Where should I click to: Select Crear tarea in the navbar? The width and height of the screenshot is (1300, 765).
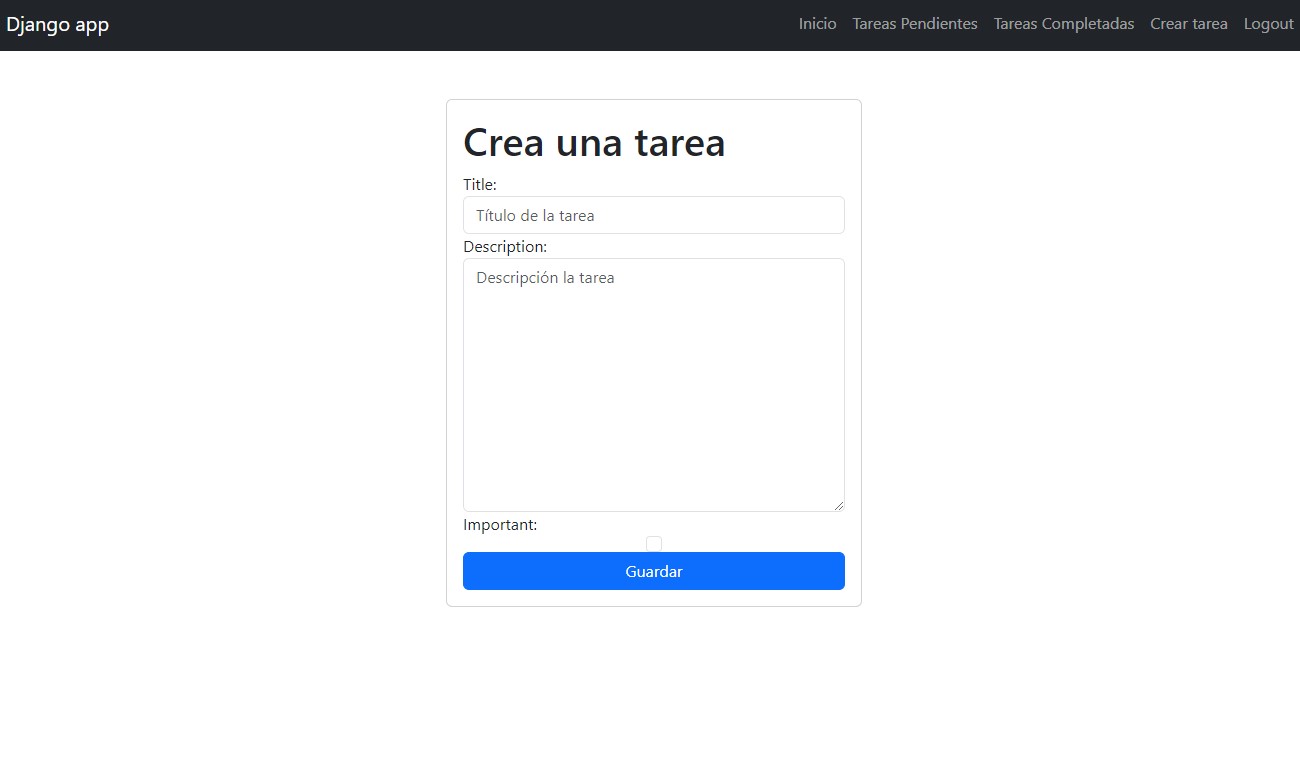1188,23
